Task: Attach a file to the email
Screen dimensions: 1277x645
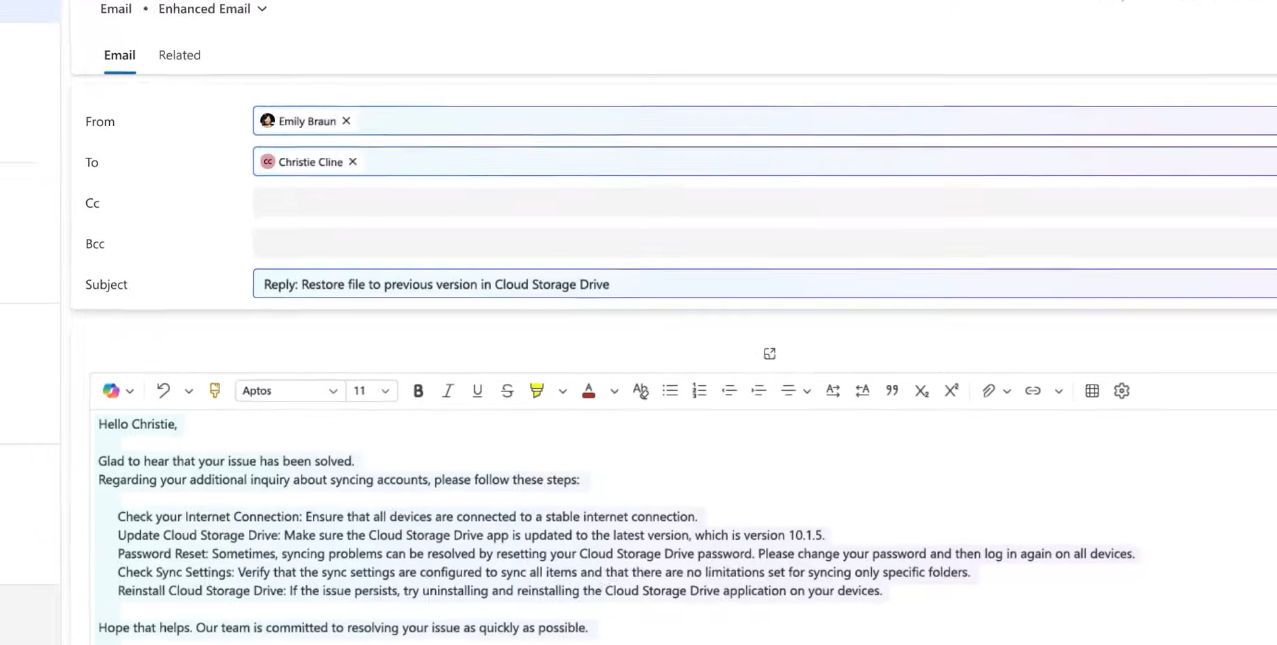Action: [988, 390]
